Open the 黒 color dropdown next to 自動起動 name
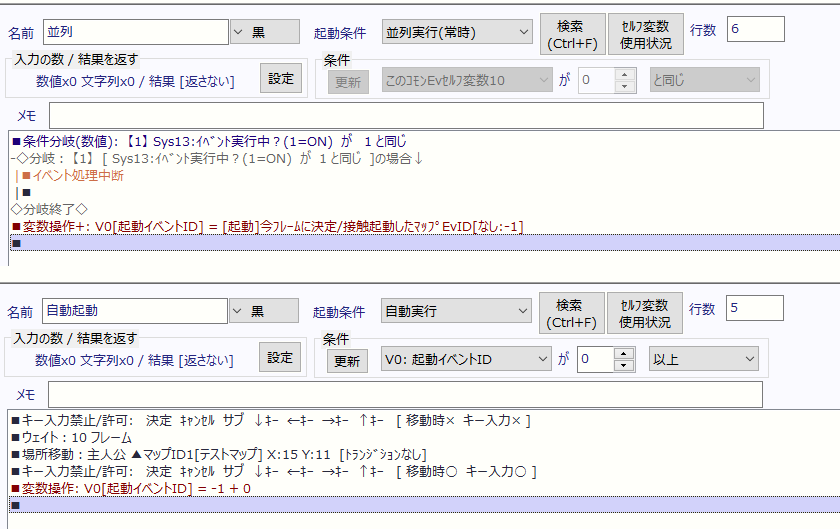 (x=265, y=312)
